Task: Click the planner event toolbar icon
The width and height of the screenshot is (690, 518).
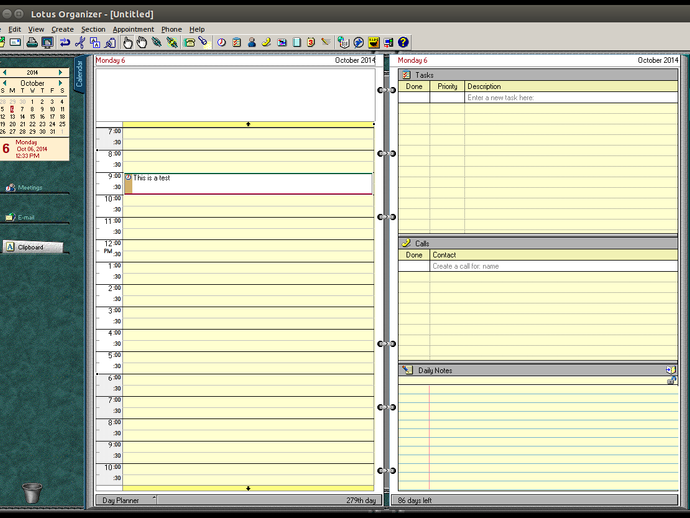Action: coord(282,42)
